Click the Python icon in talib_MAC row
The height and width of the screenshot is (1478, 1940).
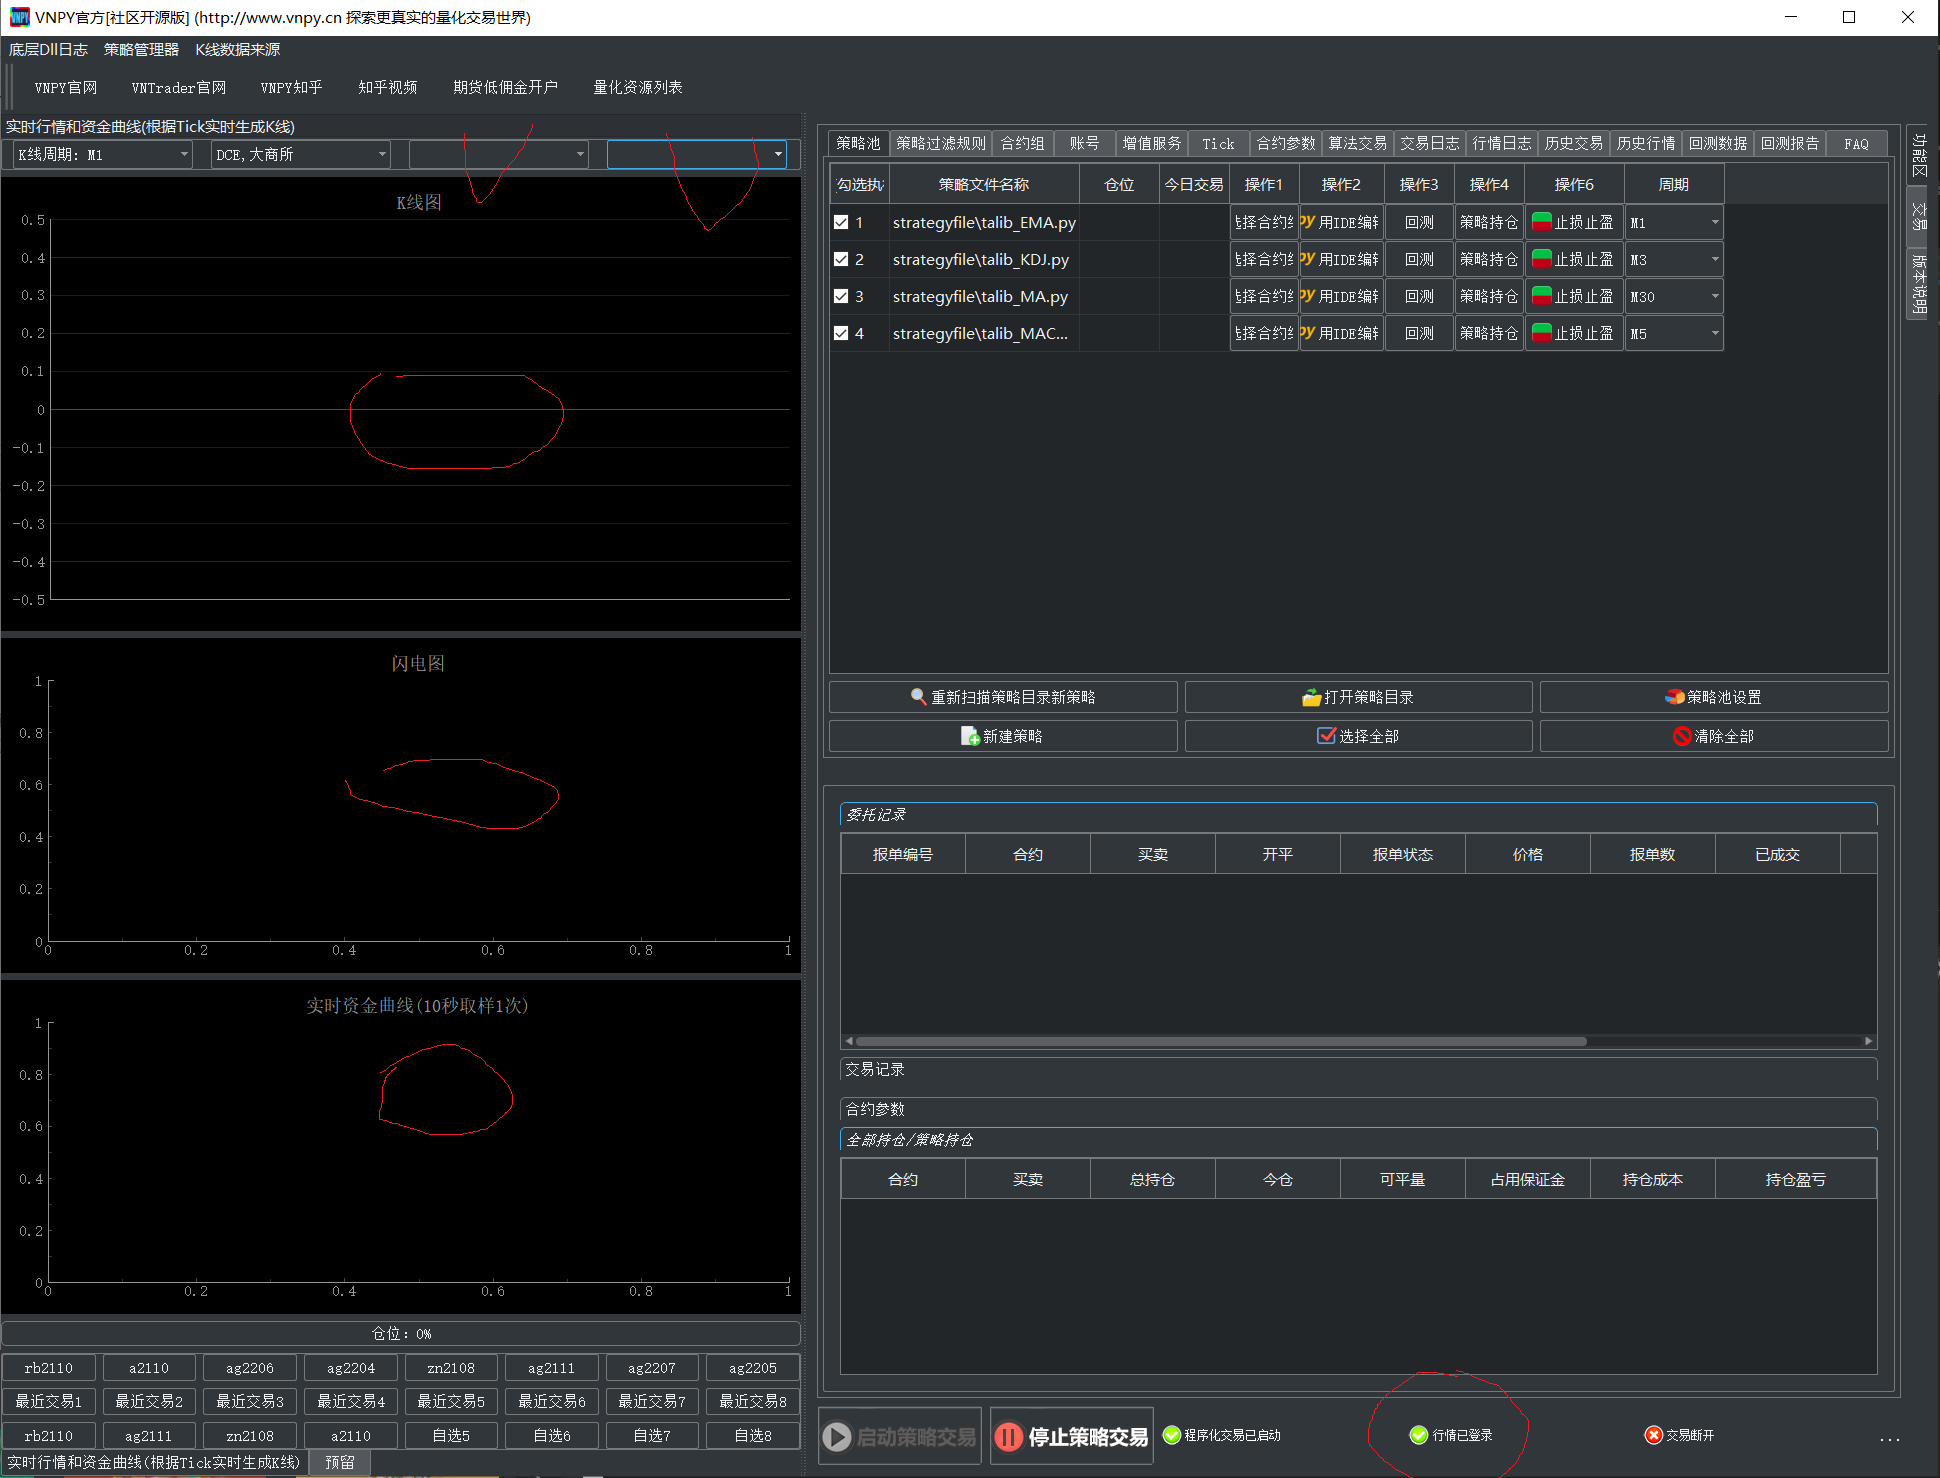coord(1308,333)
